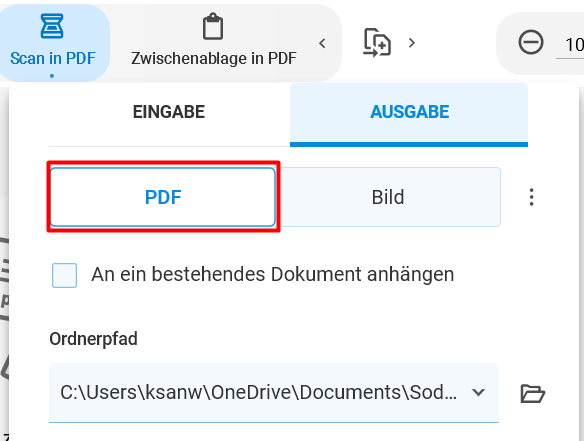
Task: Expand the Ordnerpfad dropdown arrow
Action: [x=478, y=392]
